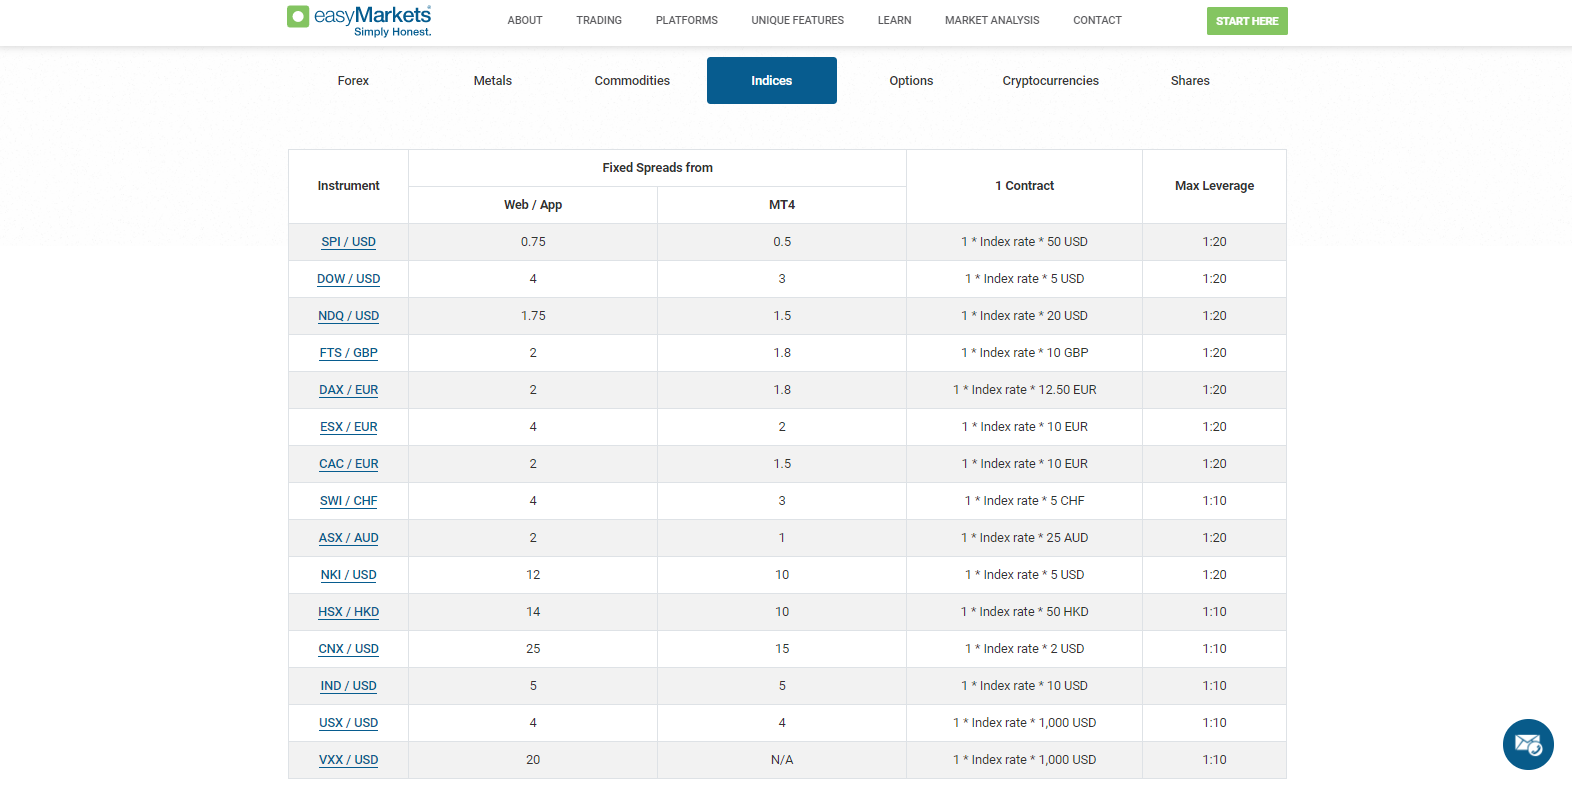Switch to the Metals tab

pos(493,80)
